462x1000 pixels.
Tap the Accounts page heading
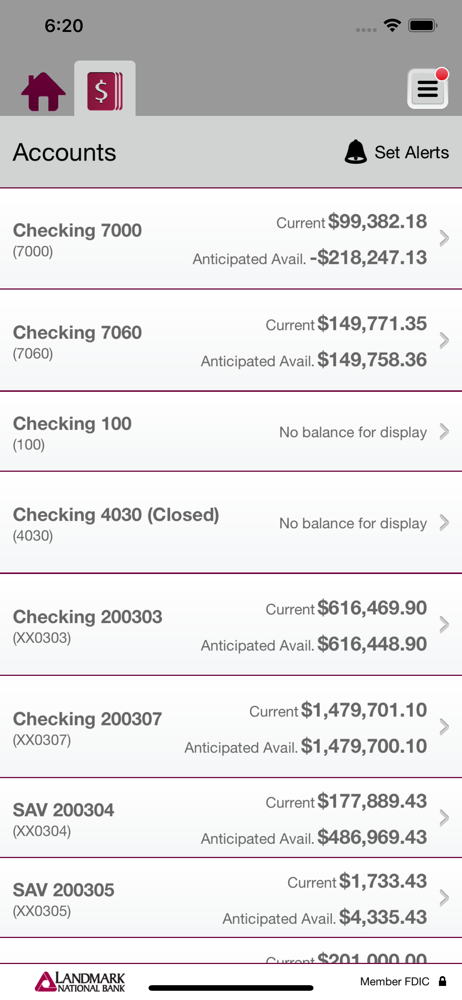[64, 152]
